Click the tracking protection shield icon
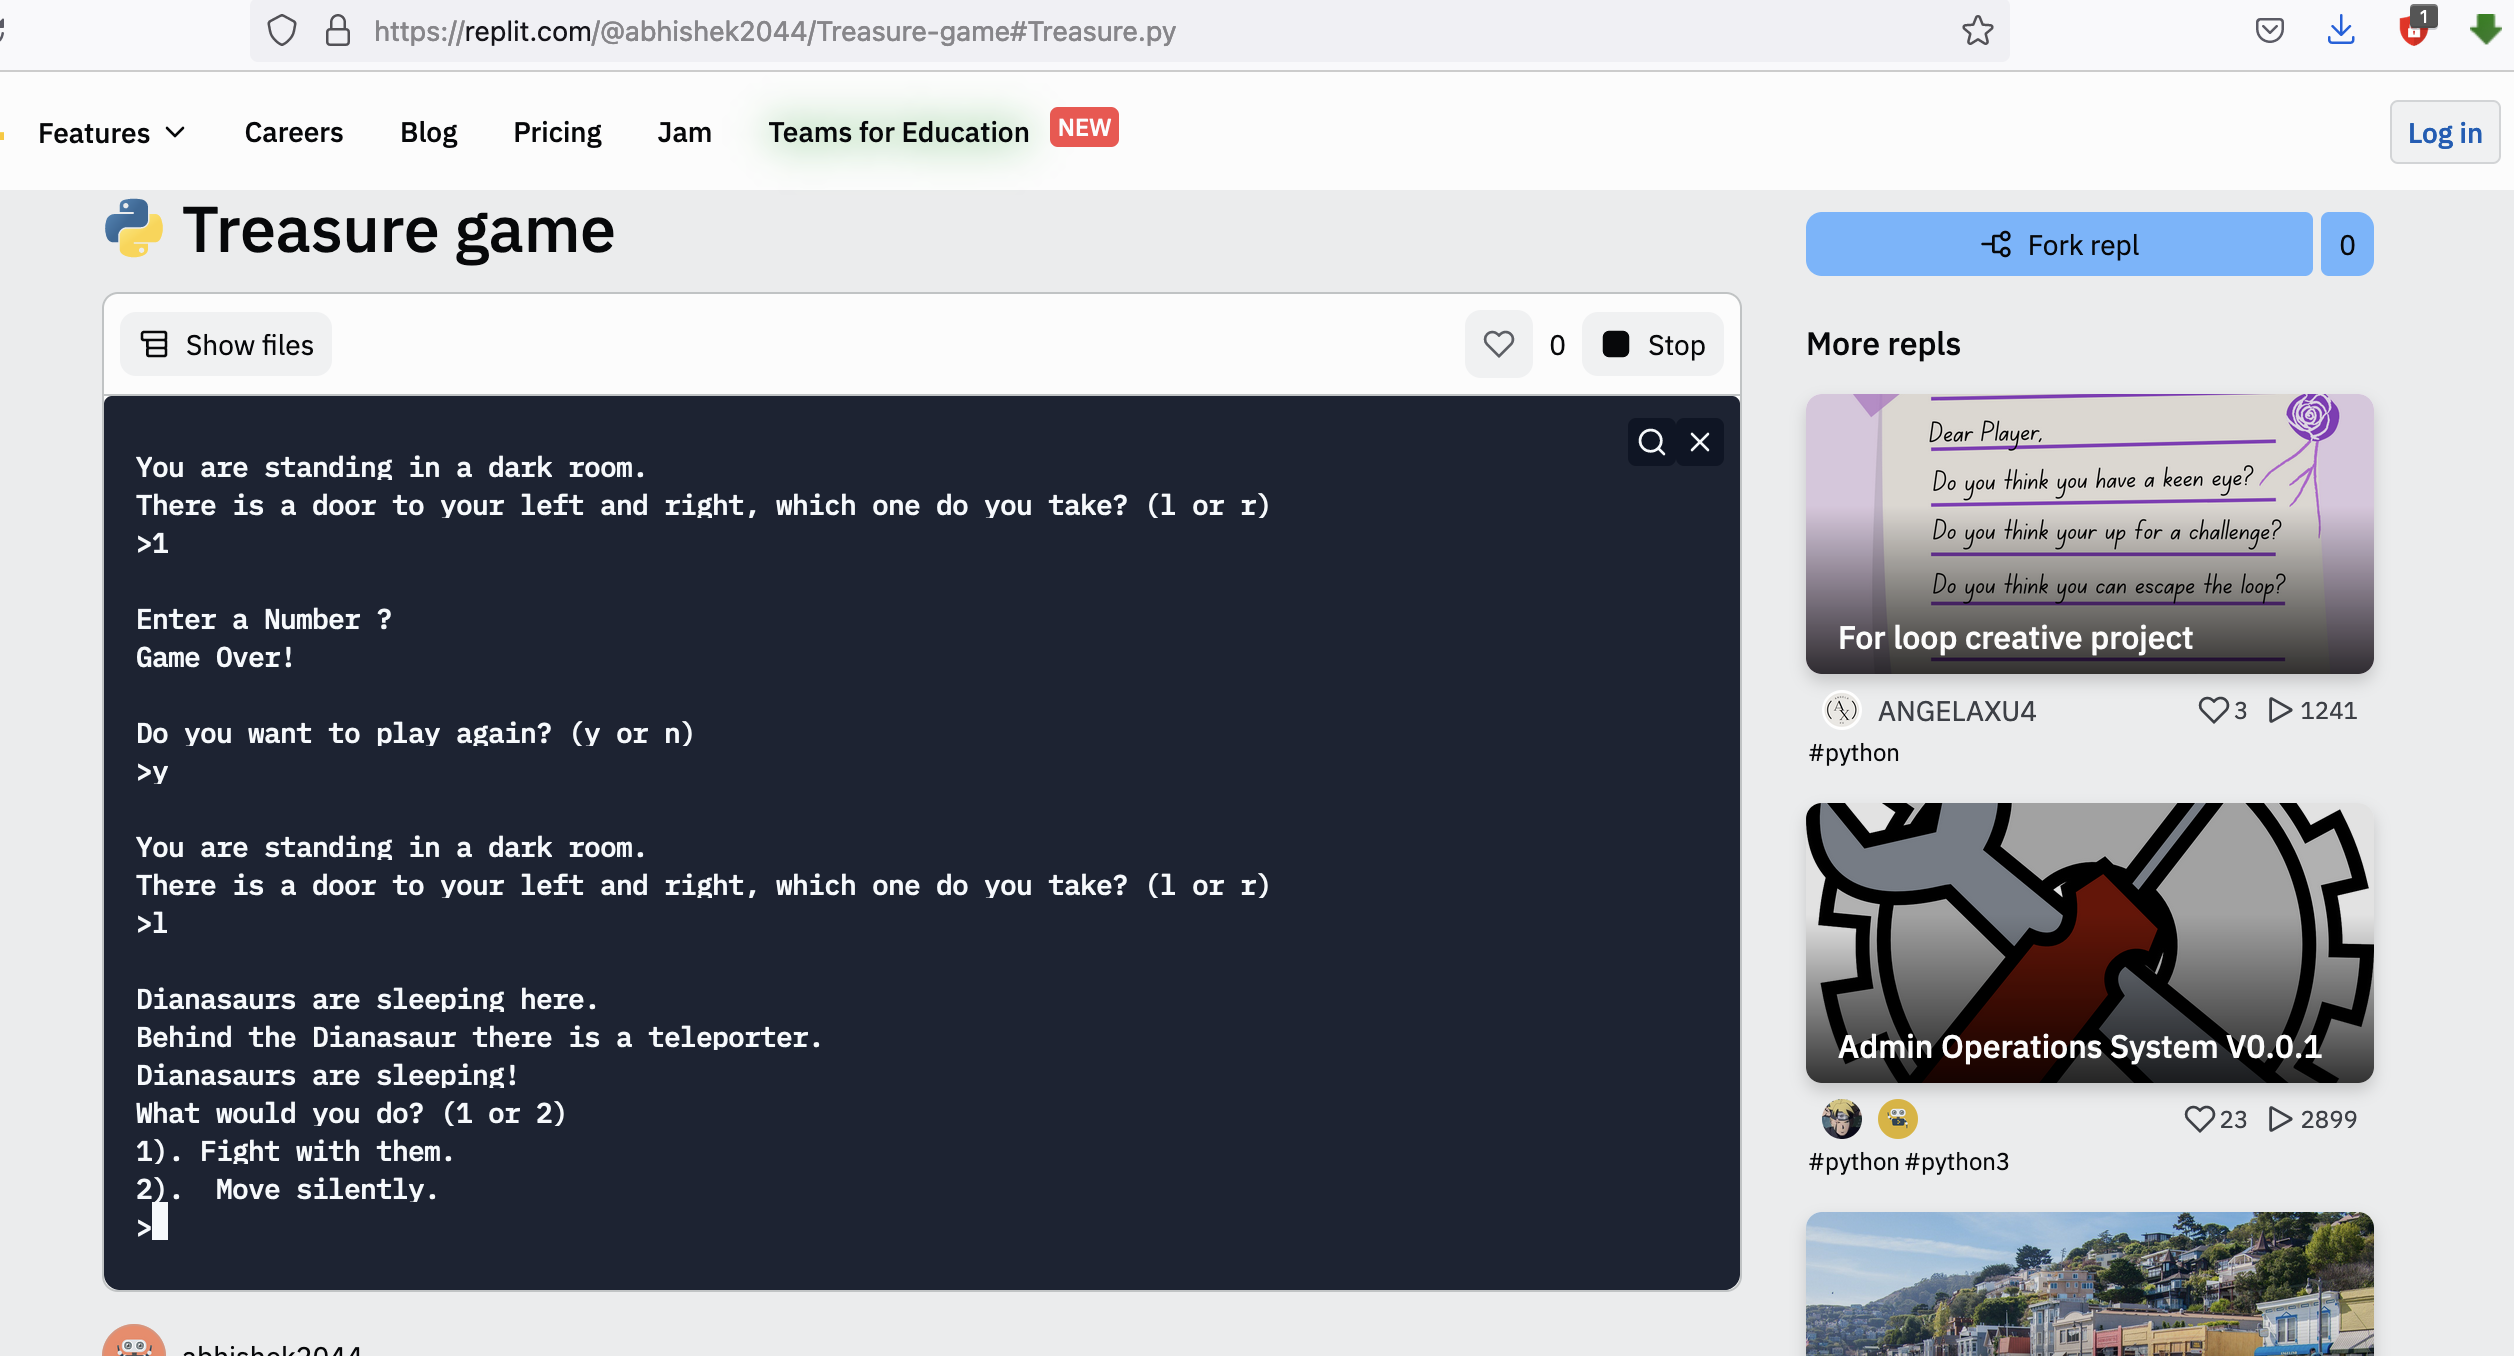Image resolution: width=2514 pixels, height=1356 pixels. click(282, 31)
